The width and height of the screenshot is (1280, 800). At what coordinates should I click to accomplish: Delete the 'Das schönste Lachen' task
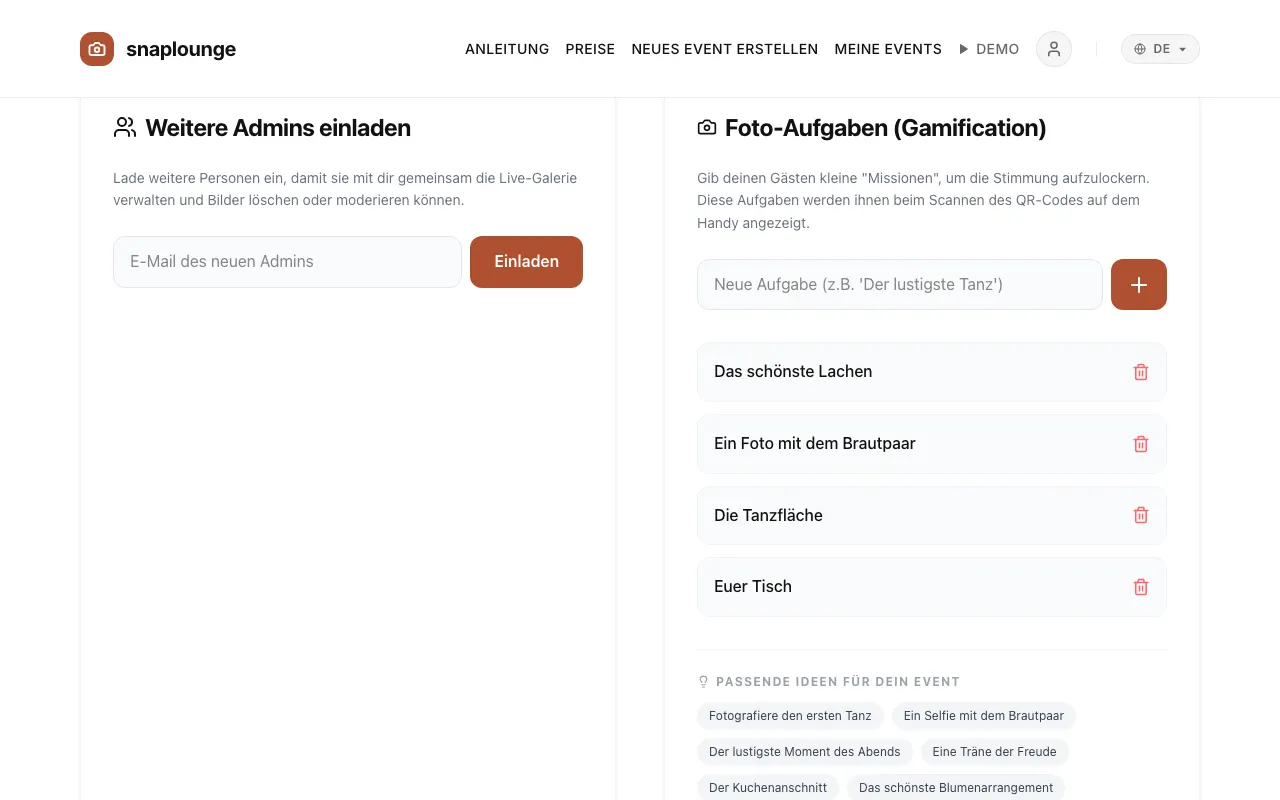pos(1141,372)
